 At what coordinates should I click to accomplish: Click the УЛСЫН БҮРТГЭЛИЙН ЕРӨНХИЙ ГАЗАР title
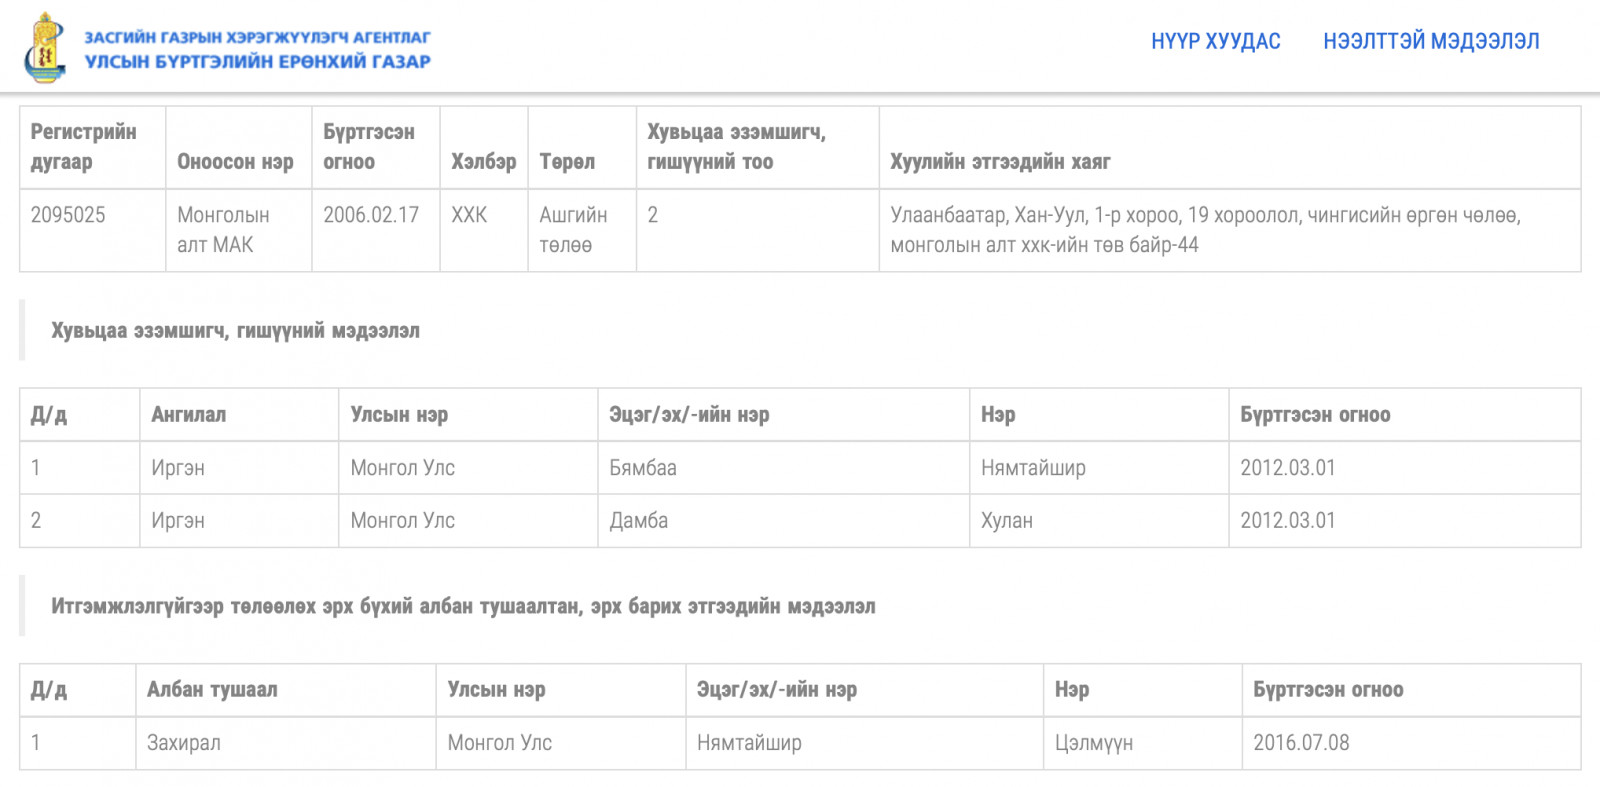(257, 62)
